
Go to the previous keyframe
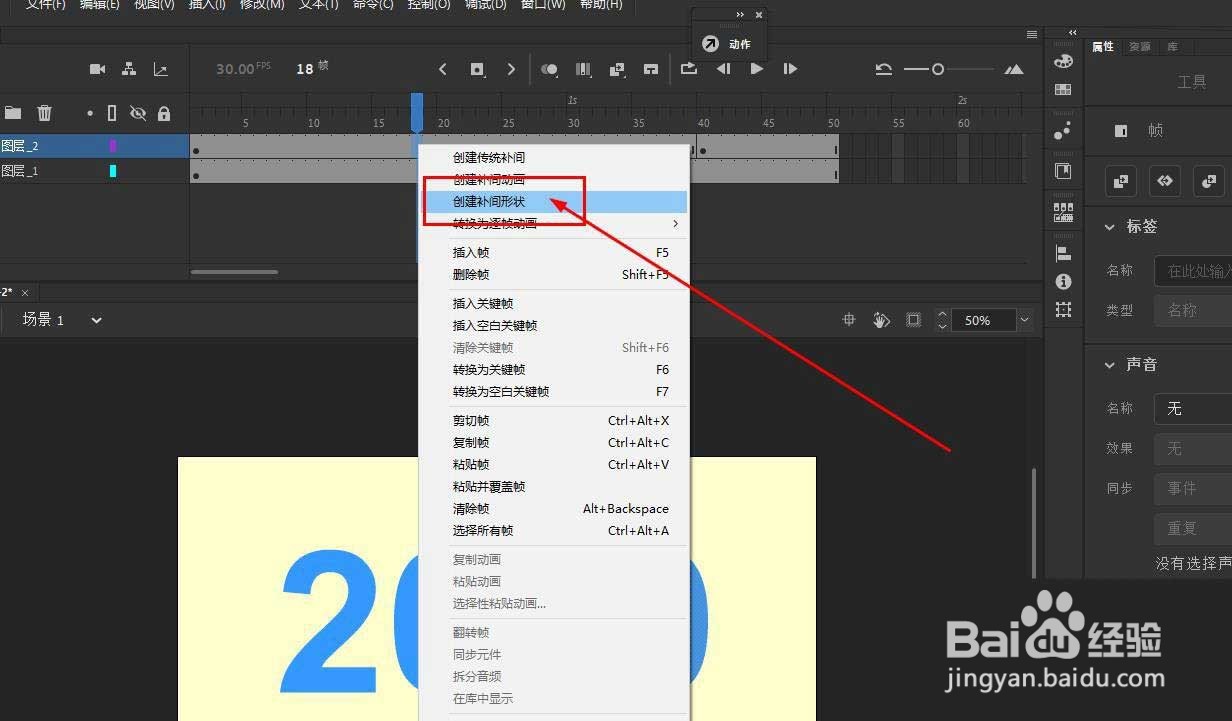point(443,69)
